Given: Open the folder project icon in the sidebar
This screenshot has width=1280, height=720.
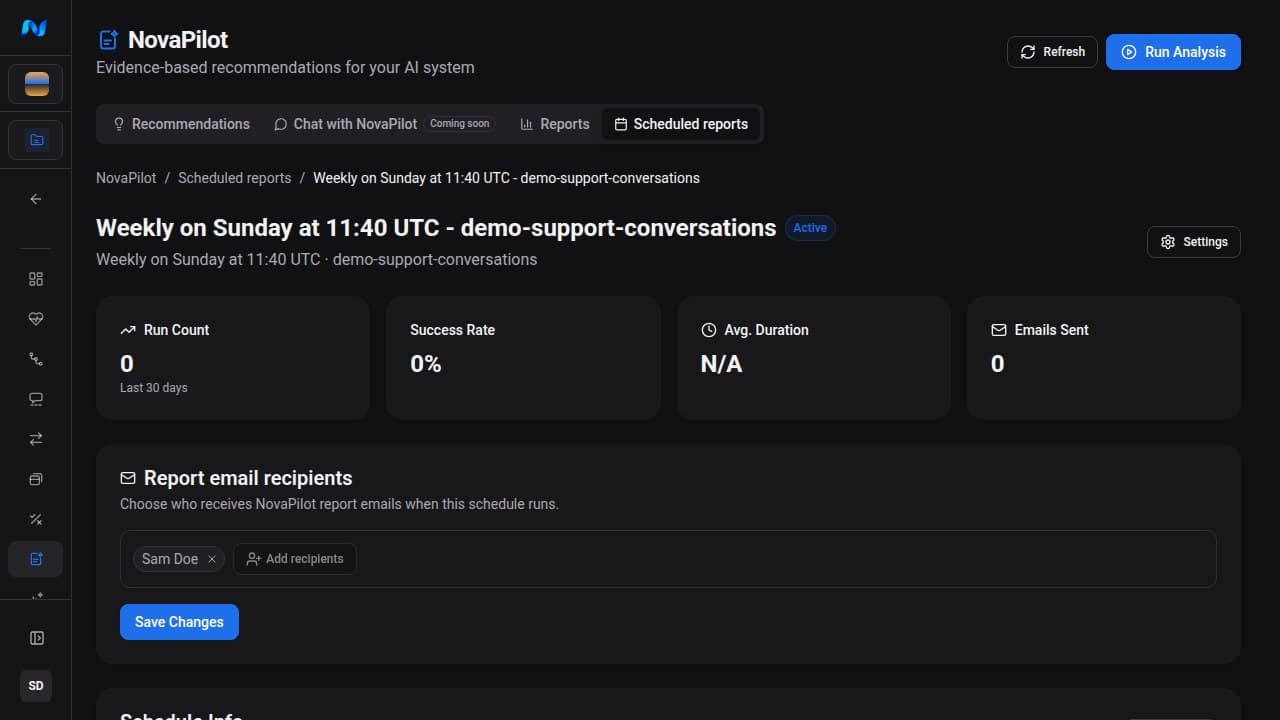Looking at the screenshot, I should [x=36, y=140].
